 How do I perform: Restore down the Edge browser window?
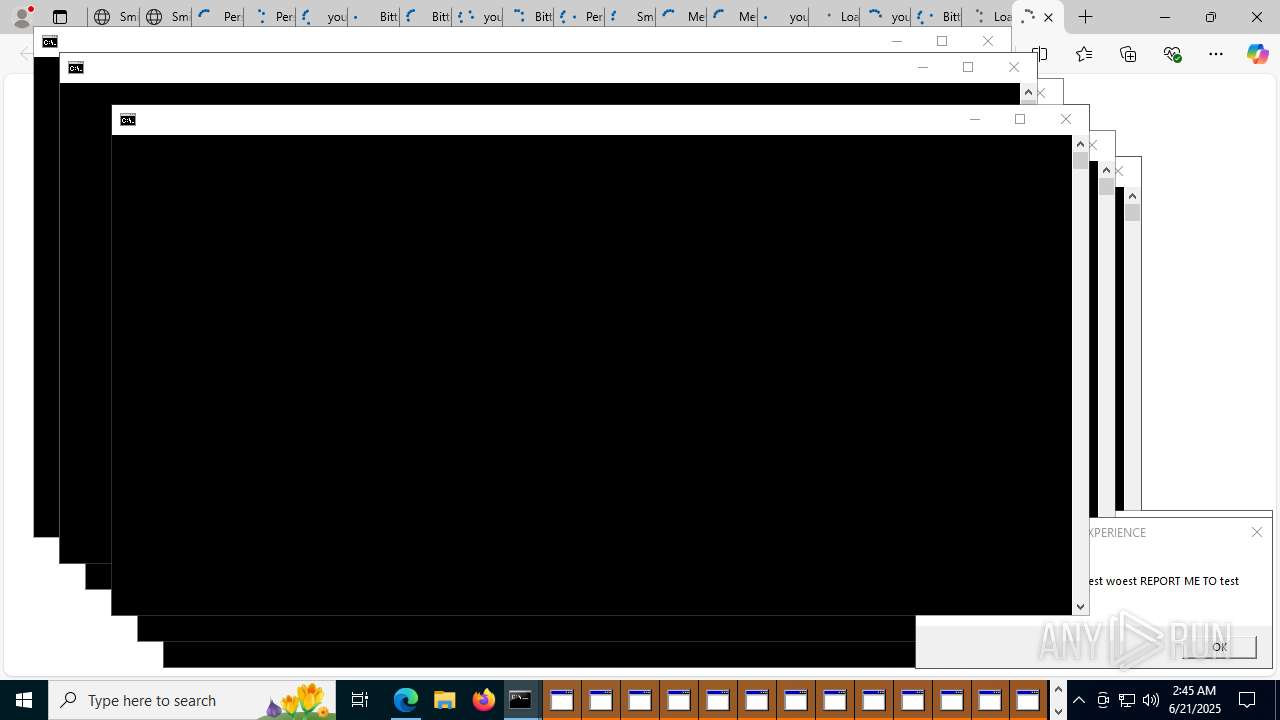[1211, 17]
